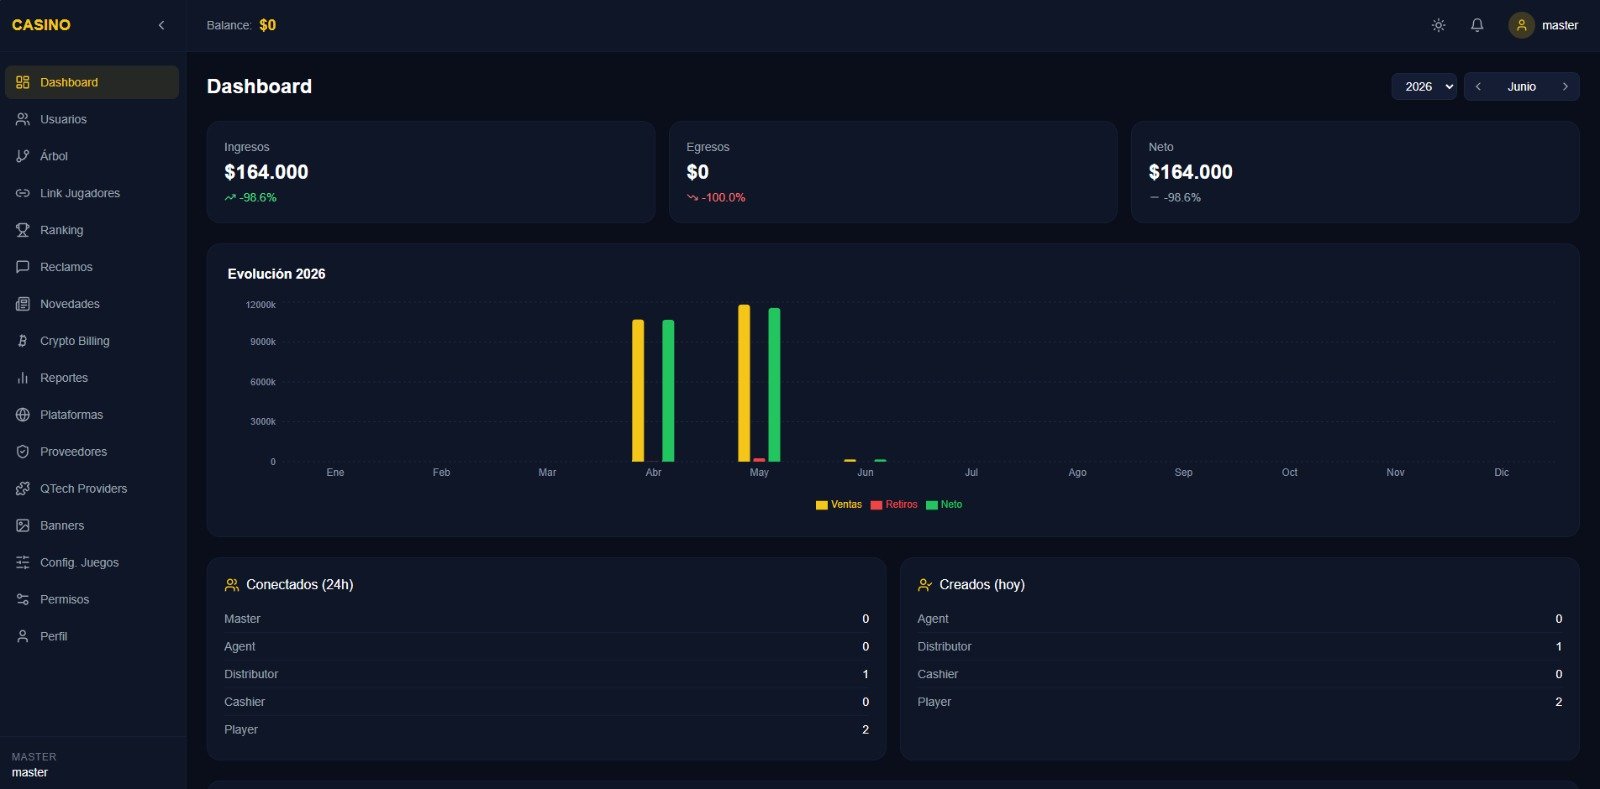Screen dimensions: 1600x789
Task: Click the green Neto bar for May
Action: (x=774, y=385)
